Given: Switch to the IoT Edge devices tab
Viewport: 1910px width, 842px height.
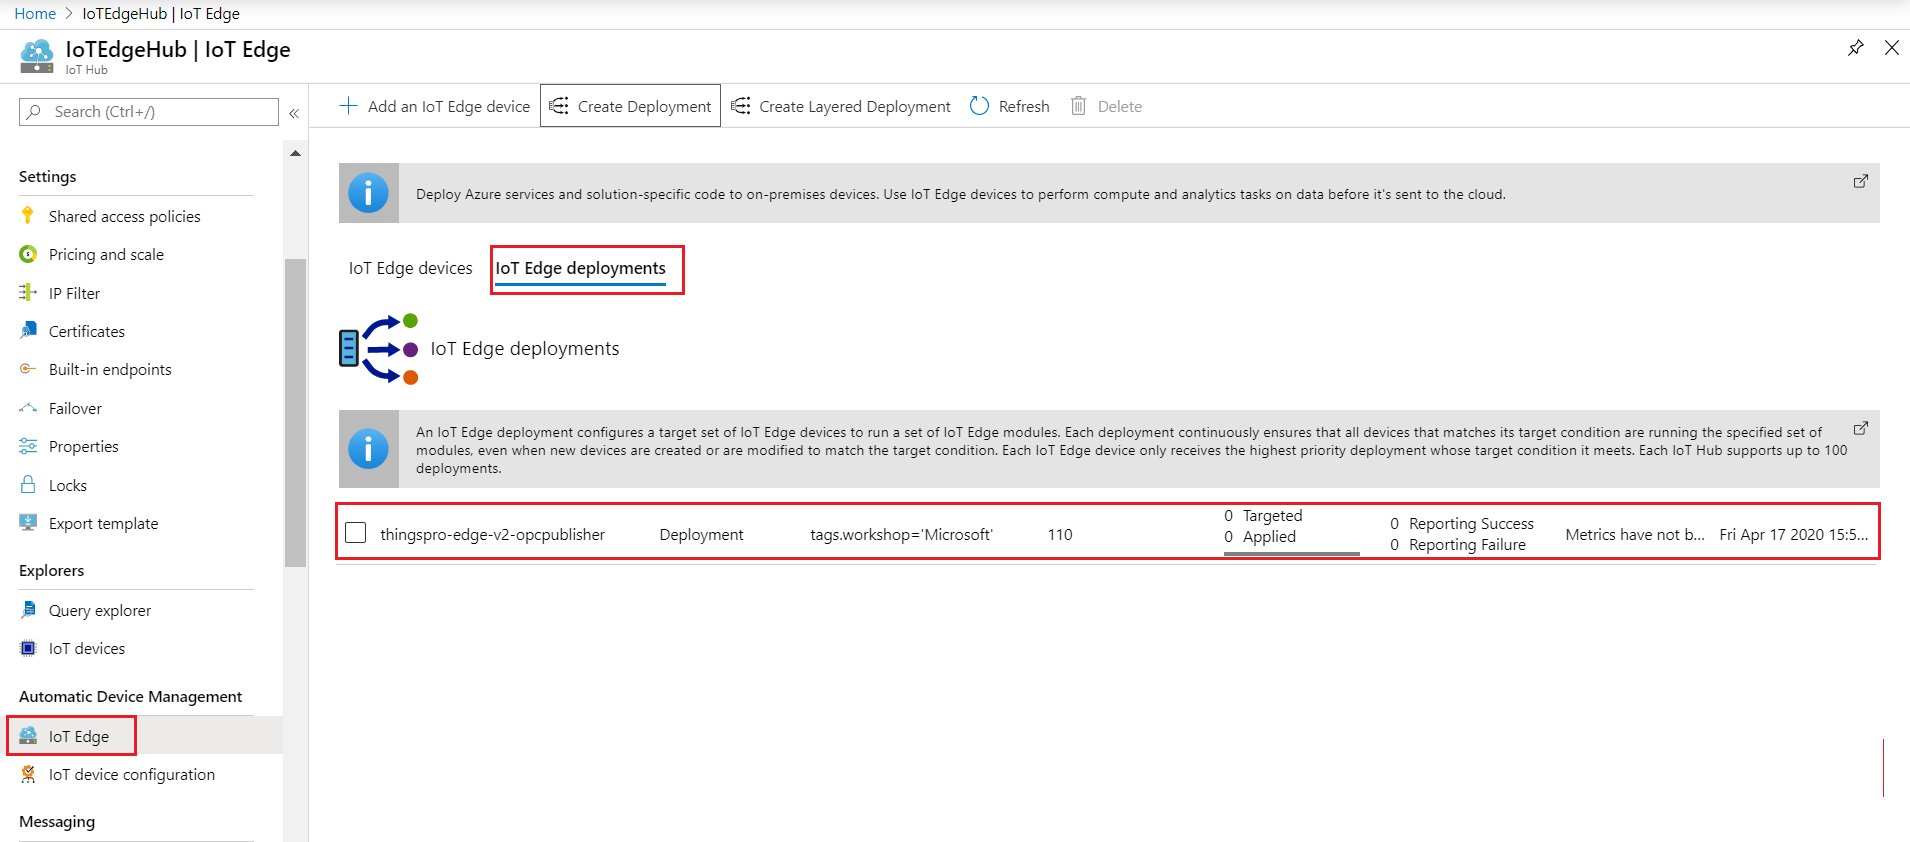Looking at the screenshot, I should pos(410,268).
